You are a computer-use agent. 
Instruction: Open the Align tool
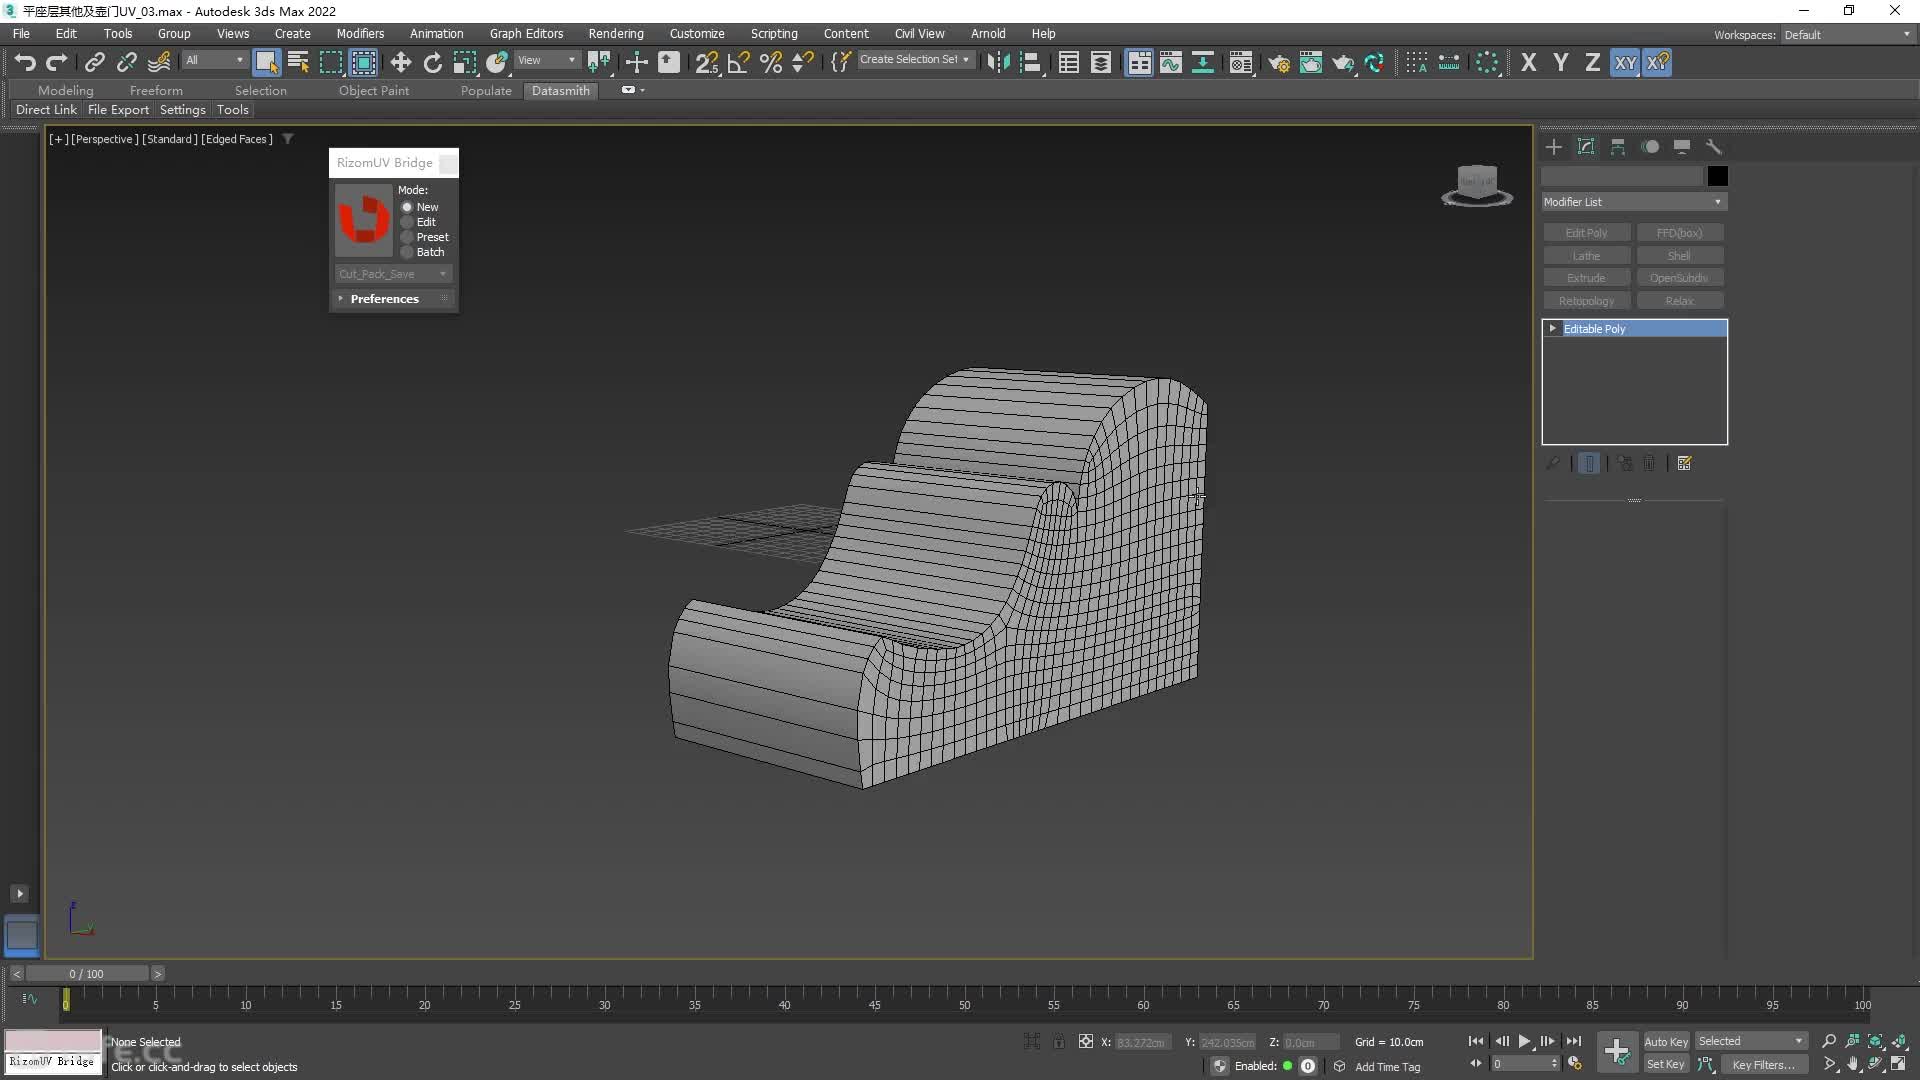pyautogui.click(x=1030, y=62)
